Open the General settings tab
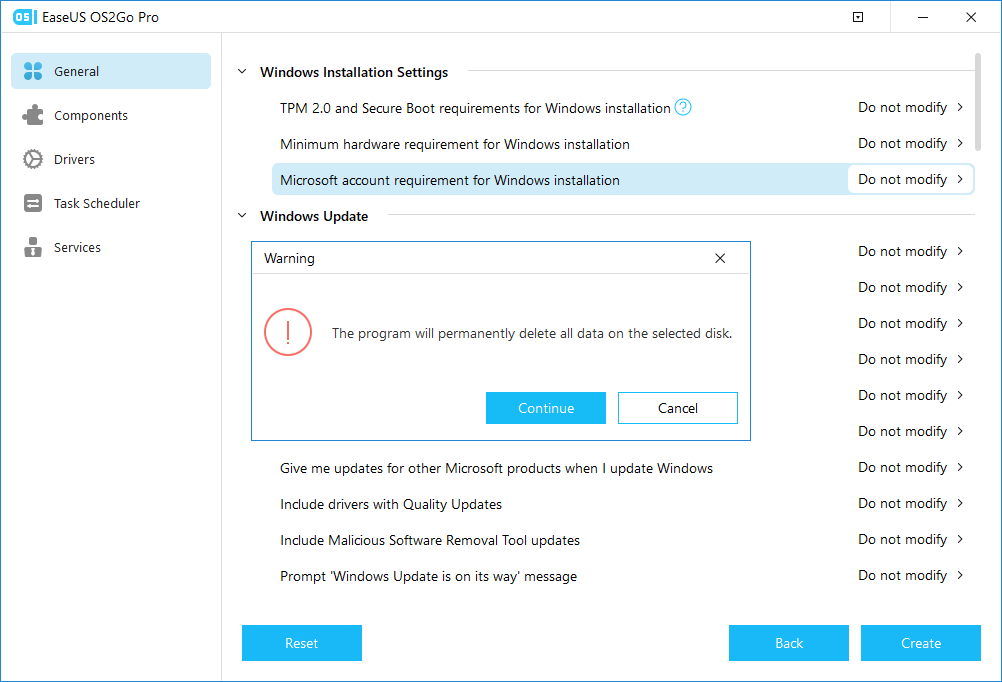The height and width of the screenshot is (682, 1002). pyautogui.click(x=111, y=71)
